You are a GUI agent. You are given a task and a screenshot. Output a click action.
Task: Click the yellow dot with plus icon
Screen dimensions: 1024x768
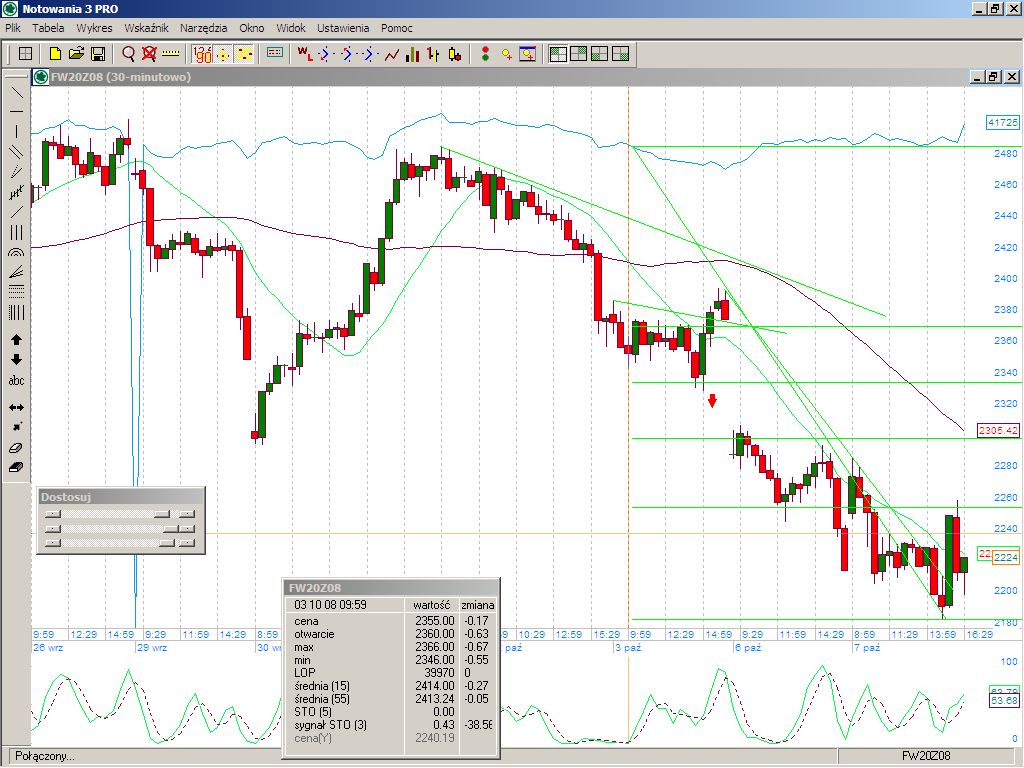[507, 54]
